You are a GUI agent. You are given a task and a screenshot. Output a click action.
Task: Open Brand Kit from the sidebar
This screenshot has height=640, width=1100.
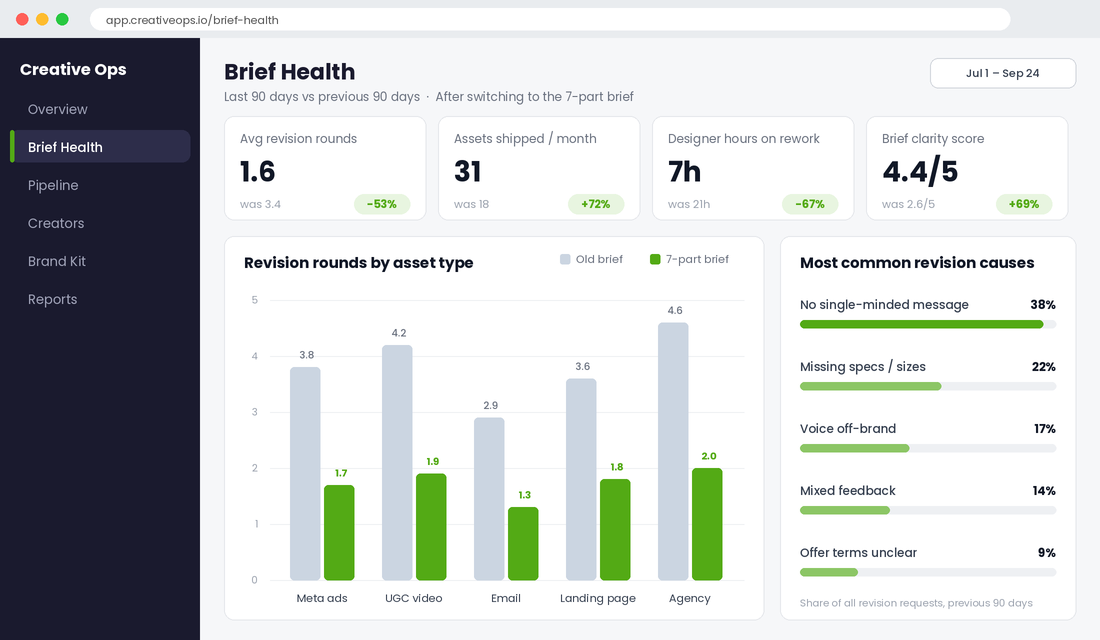point(57,261)
